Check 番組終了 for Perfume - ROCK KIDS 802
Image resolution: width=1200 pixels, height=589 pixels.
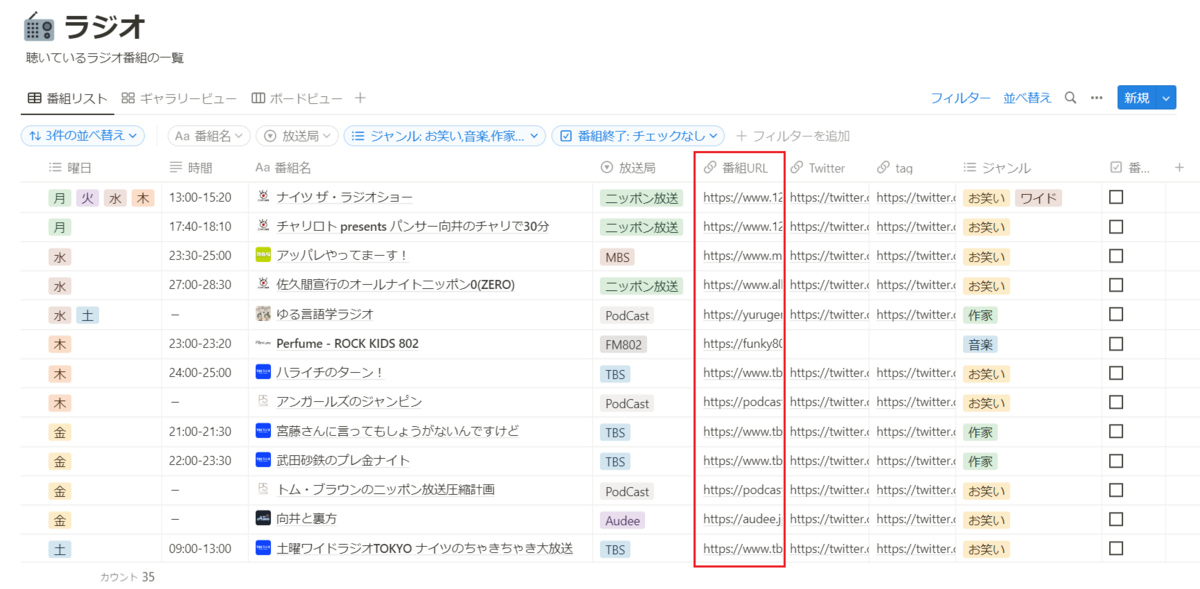pyautogui.click(x=1116, y=343)
